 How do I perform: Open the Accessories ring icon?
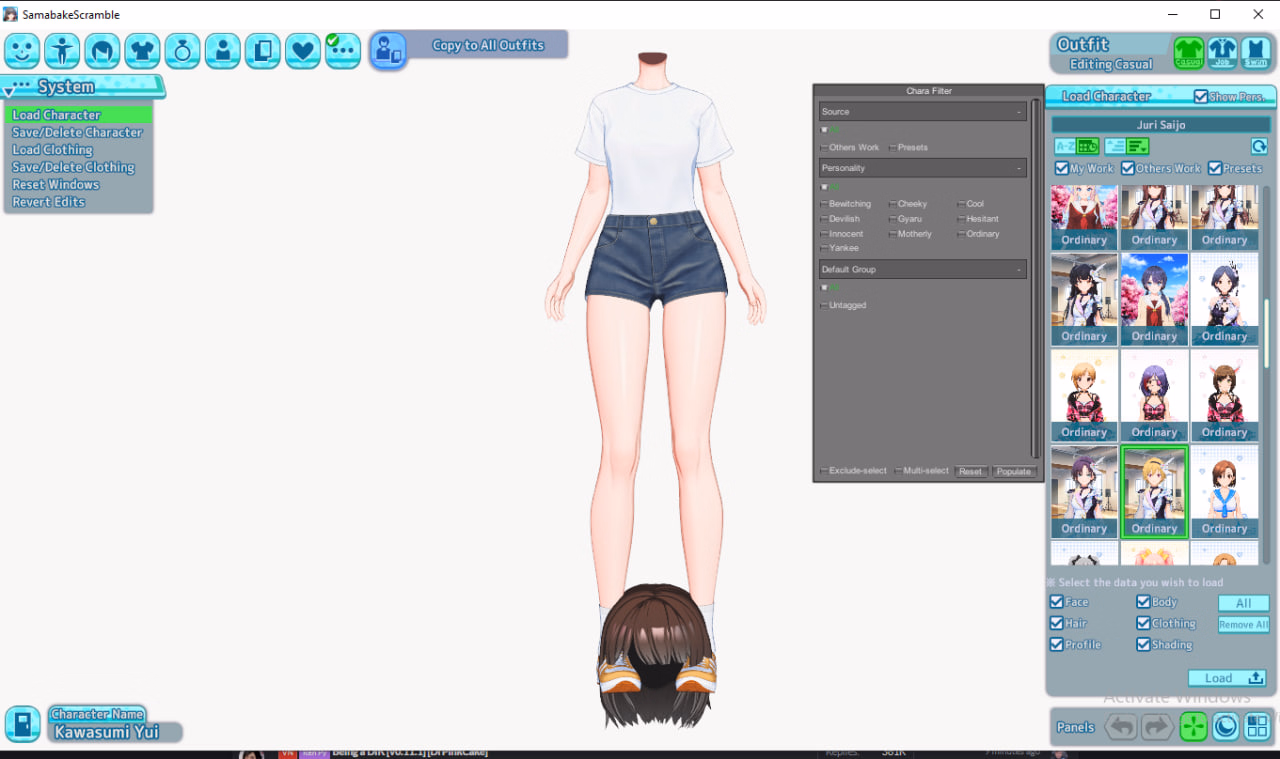click(183, 51)
